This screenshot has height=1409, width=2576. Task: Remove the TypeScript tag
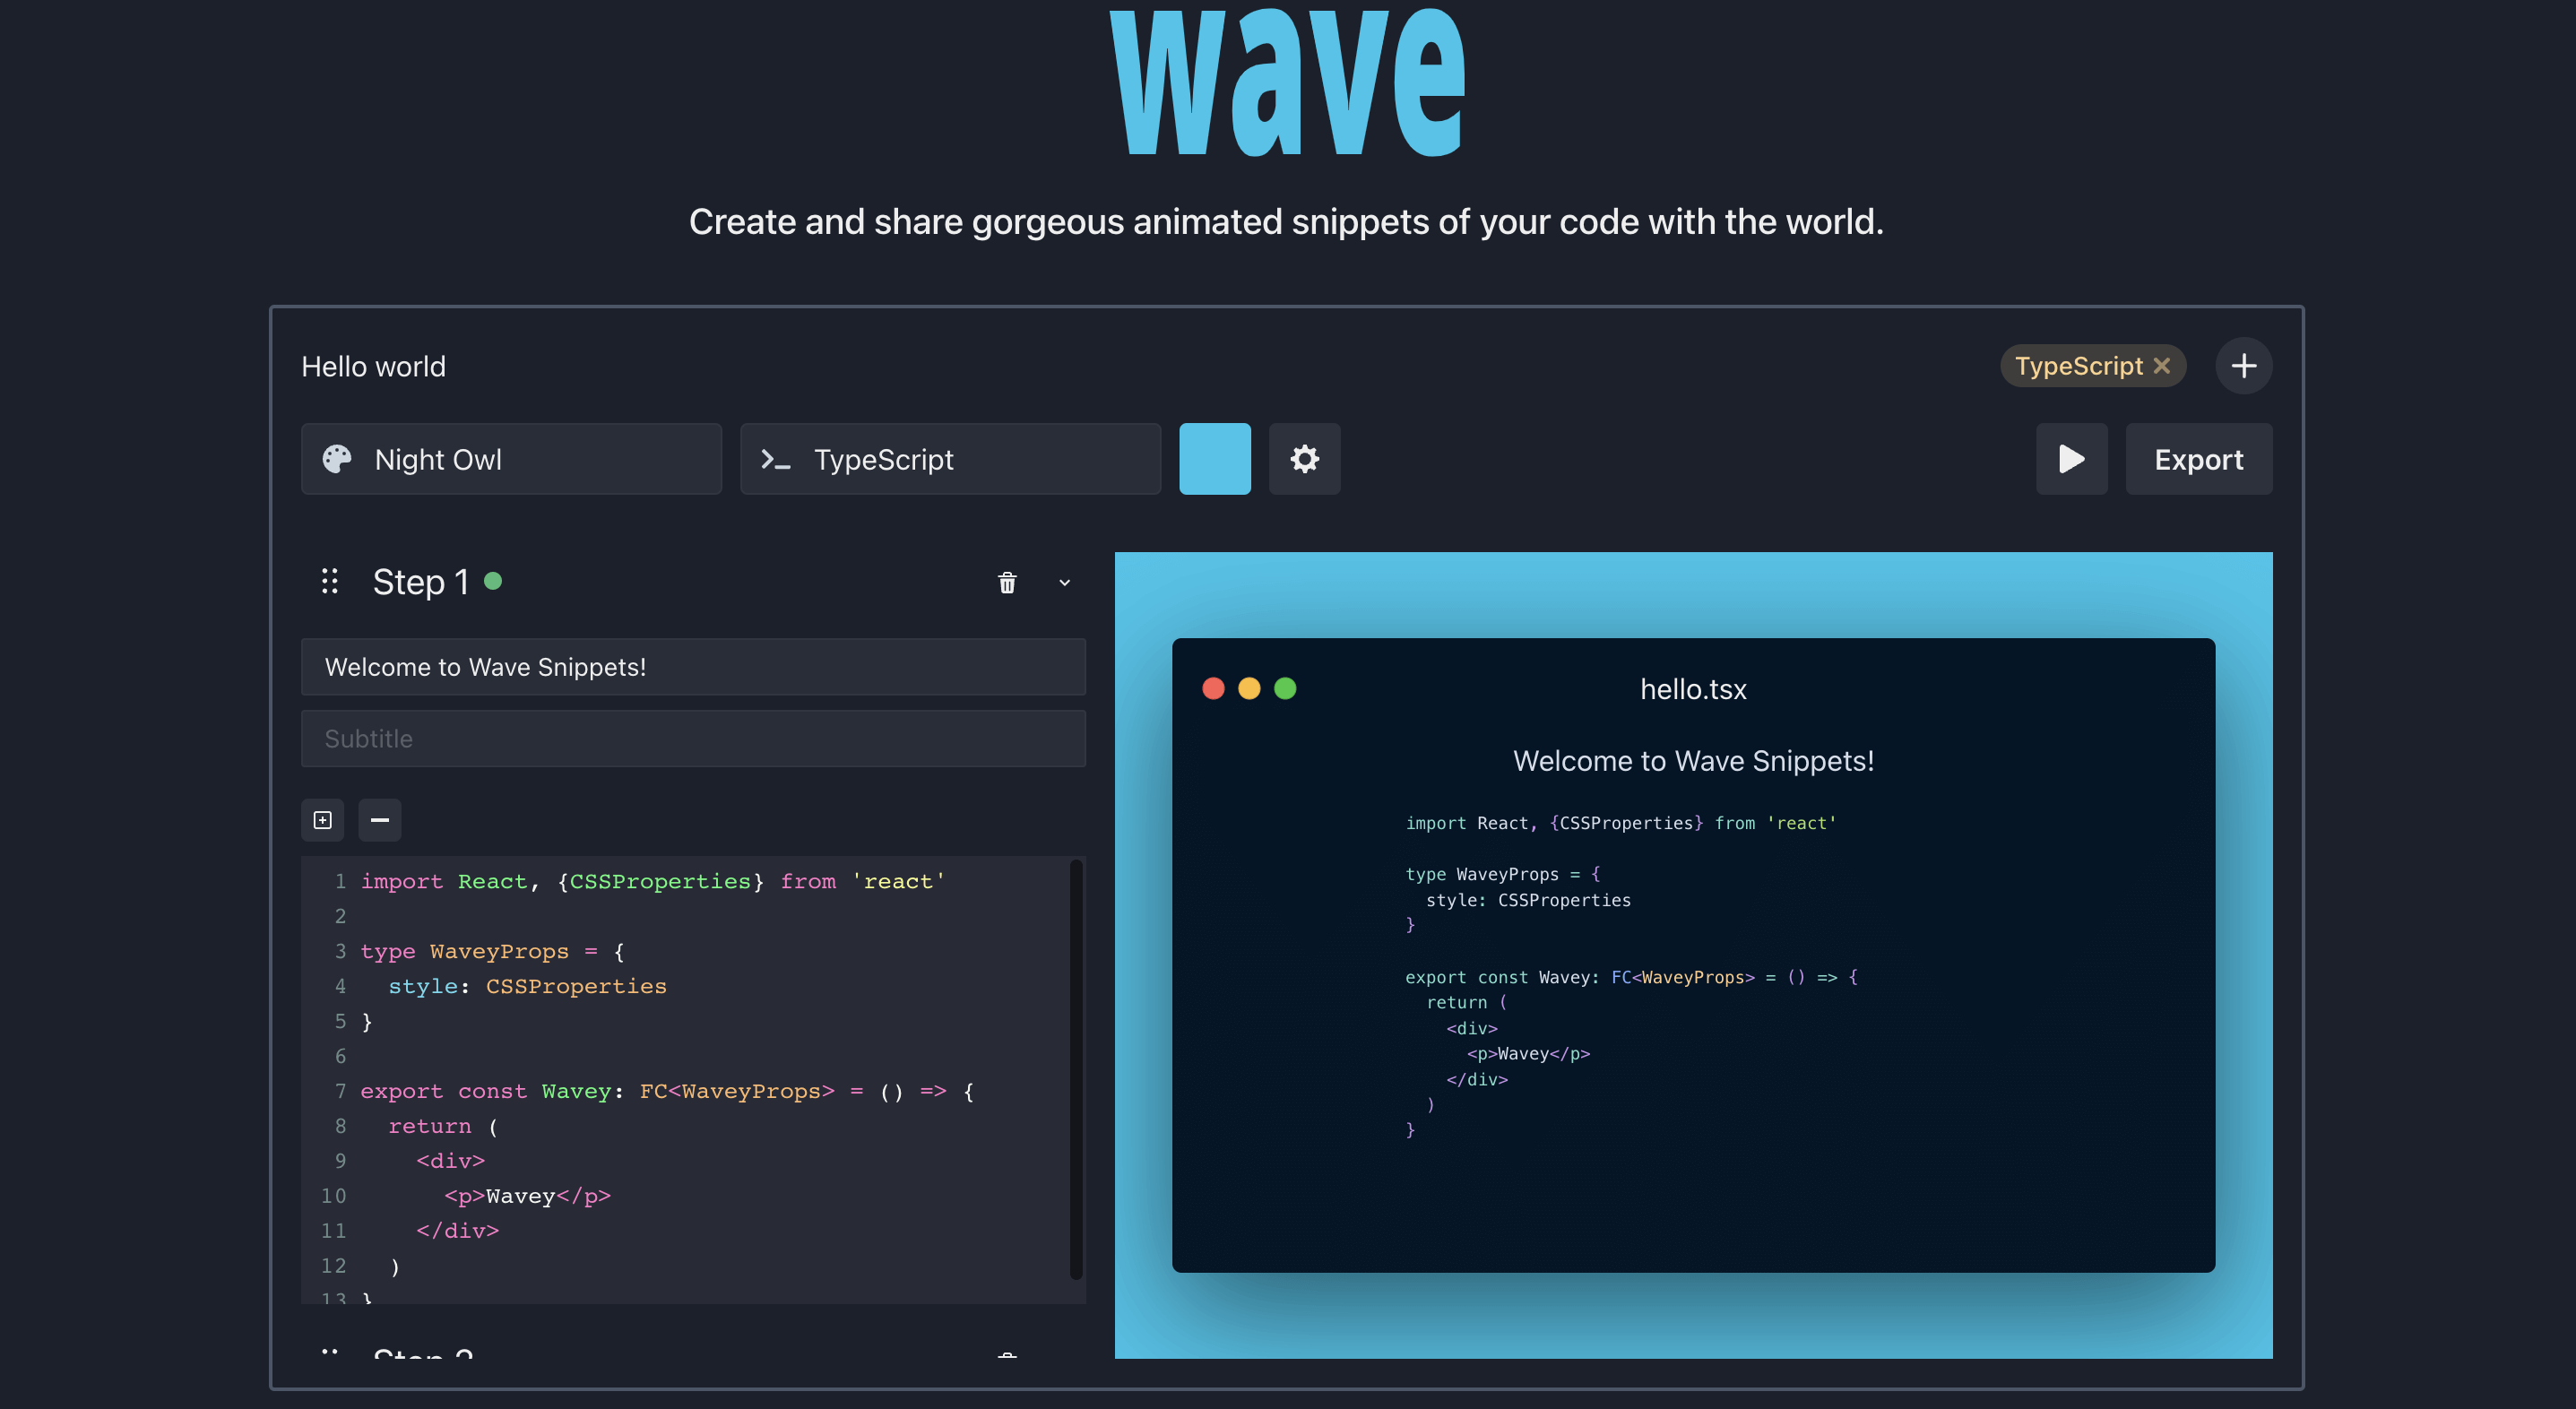[2162, 366]
